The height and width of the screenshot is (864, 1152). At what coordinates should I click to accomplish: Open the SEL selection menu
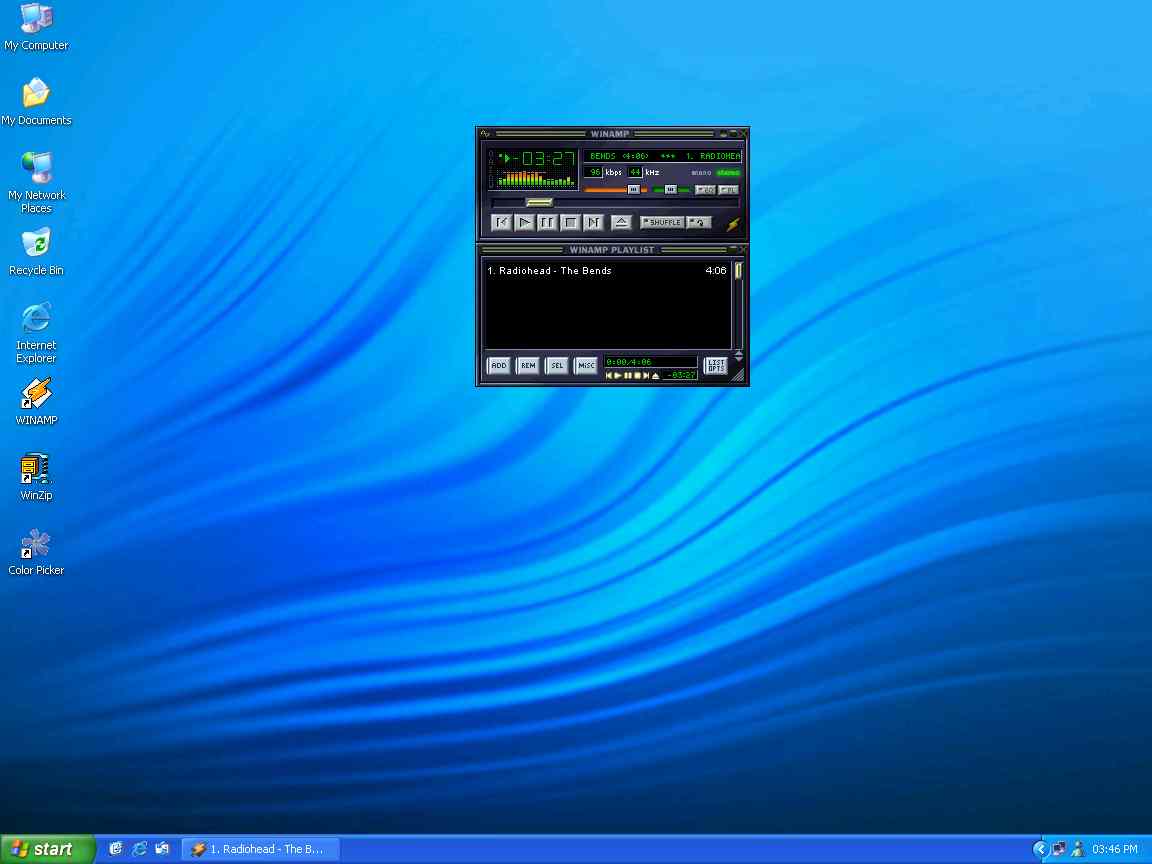tap(557, 366)
